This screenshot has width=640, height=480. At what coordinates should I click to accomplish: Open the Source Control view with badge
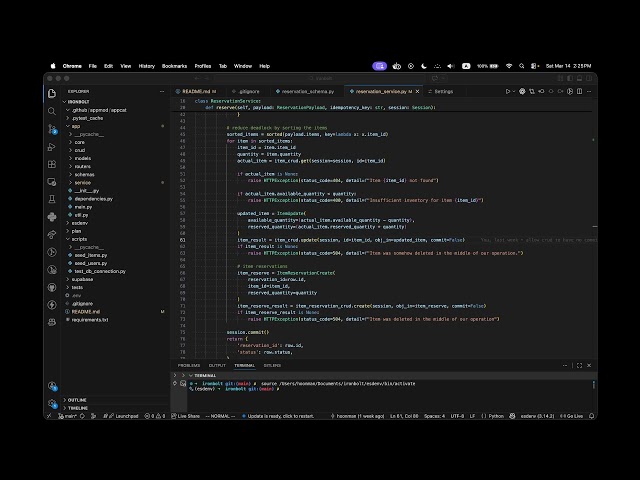52,129
